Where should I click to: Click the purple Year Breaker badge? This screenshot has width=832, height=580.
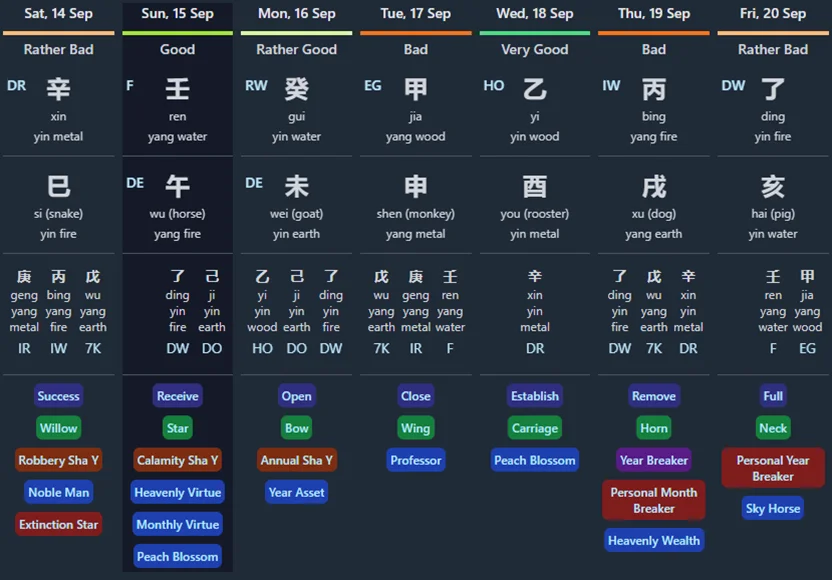coord(654,460)
